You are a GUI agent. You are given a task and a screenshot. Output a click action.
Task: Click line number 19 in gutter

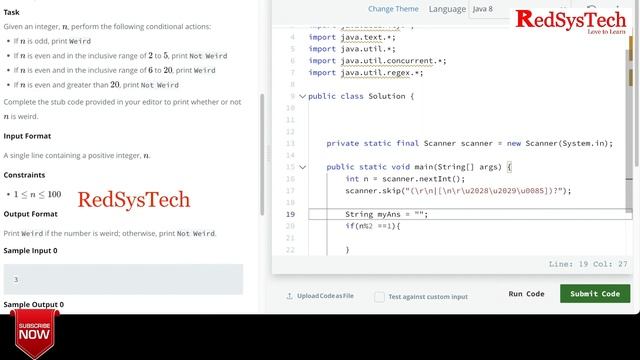(290, 214)
